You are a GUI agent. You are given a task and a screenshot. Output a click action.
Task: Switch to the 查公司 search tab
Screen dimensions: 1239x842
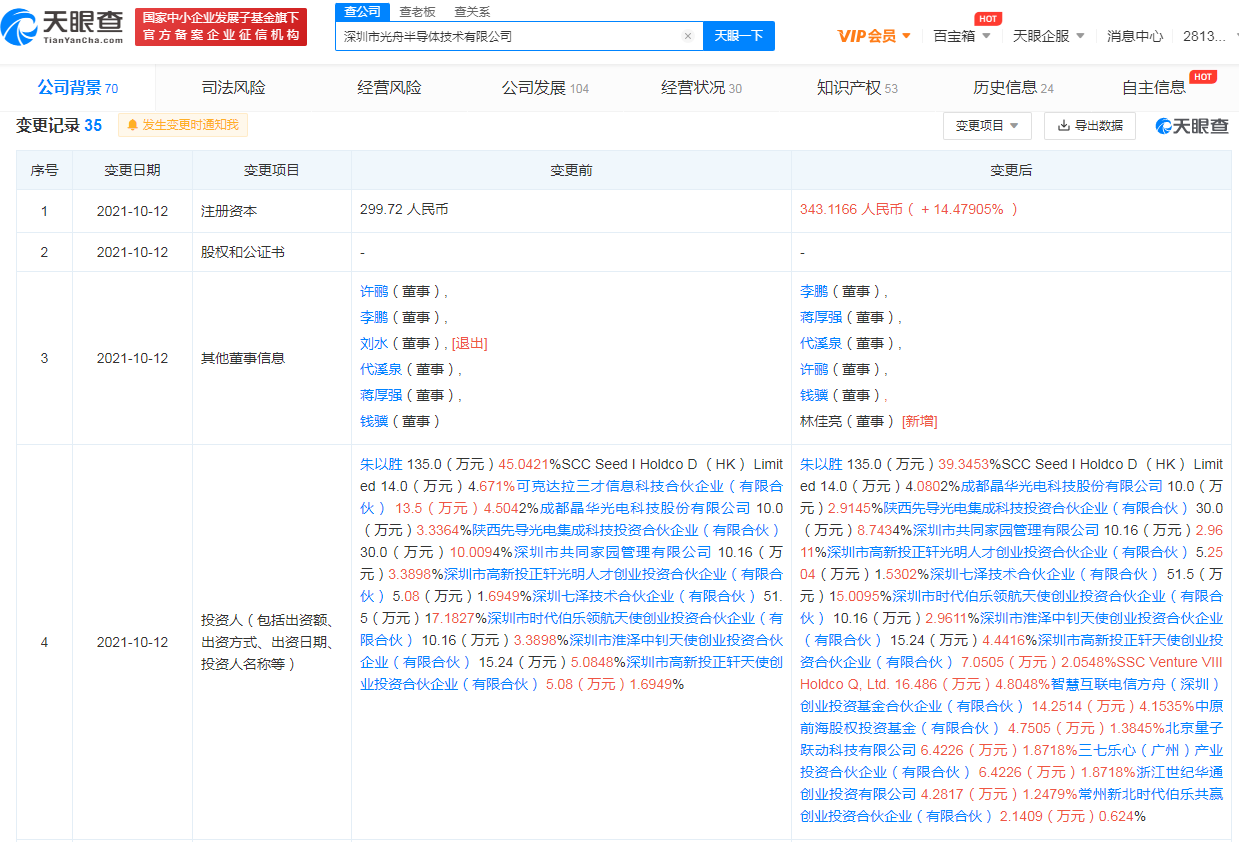point(362,12)
